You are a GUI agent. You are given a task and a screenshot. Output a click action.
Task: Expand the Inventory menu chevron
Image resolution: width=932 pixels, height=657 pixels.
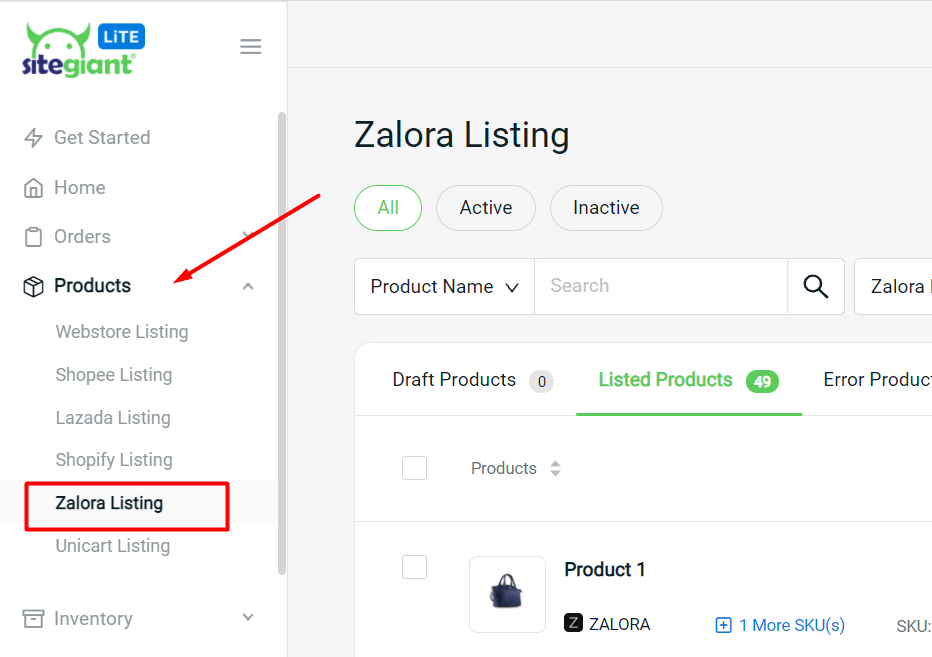click(248, 619)
